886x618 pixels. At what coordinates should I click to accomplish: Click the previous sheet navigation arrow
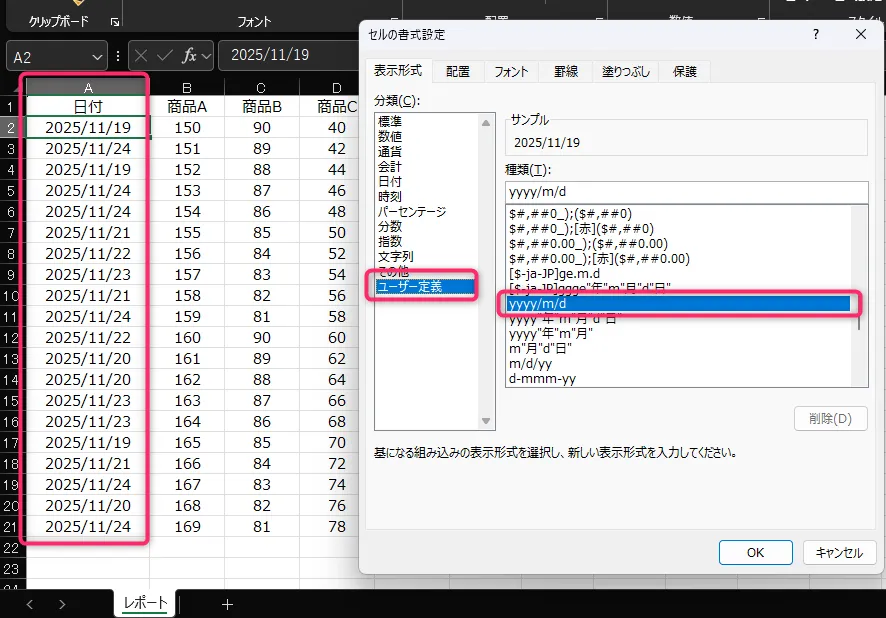coord(29,604)
